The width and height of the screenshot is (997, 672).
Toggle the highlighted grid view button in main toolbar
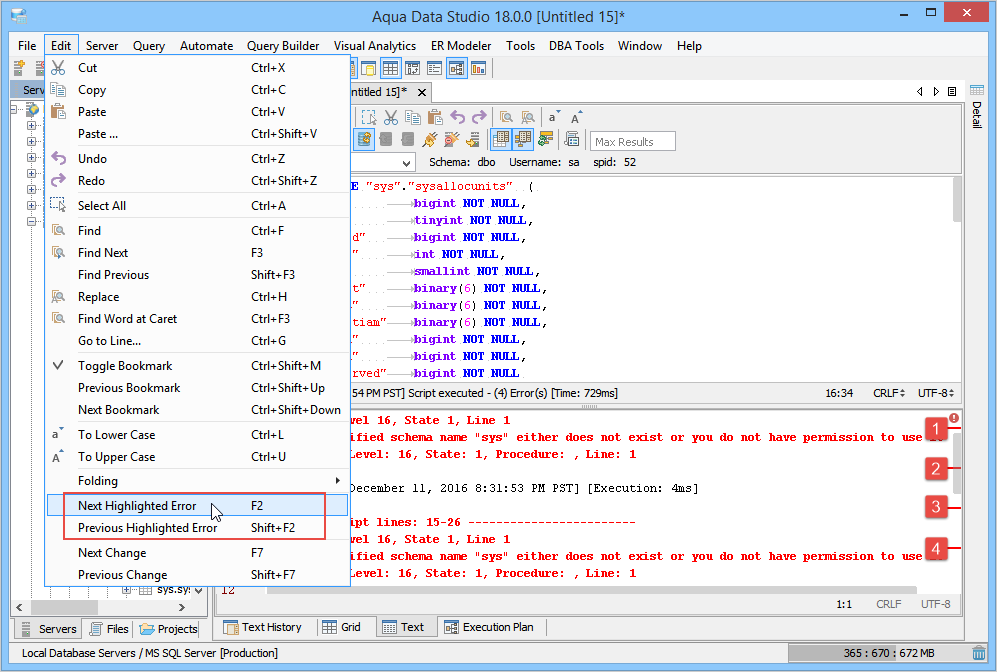[x=390, y=68]
